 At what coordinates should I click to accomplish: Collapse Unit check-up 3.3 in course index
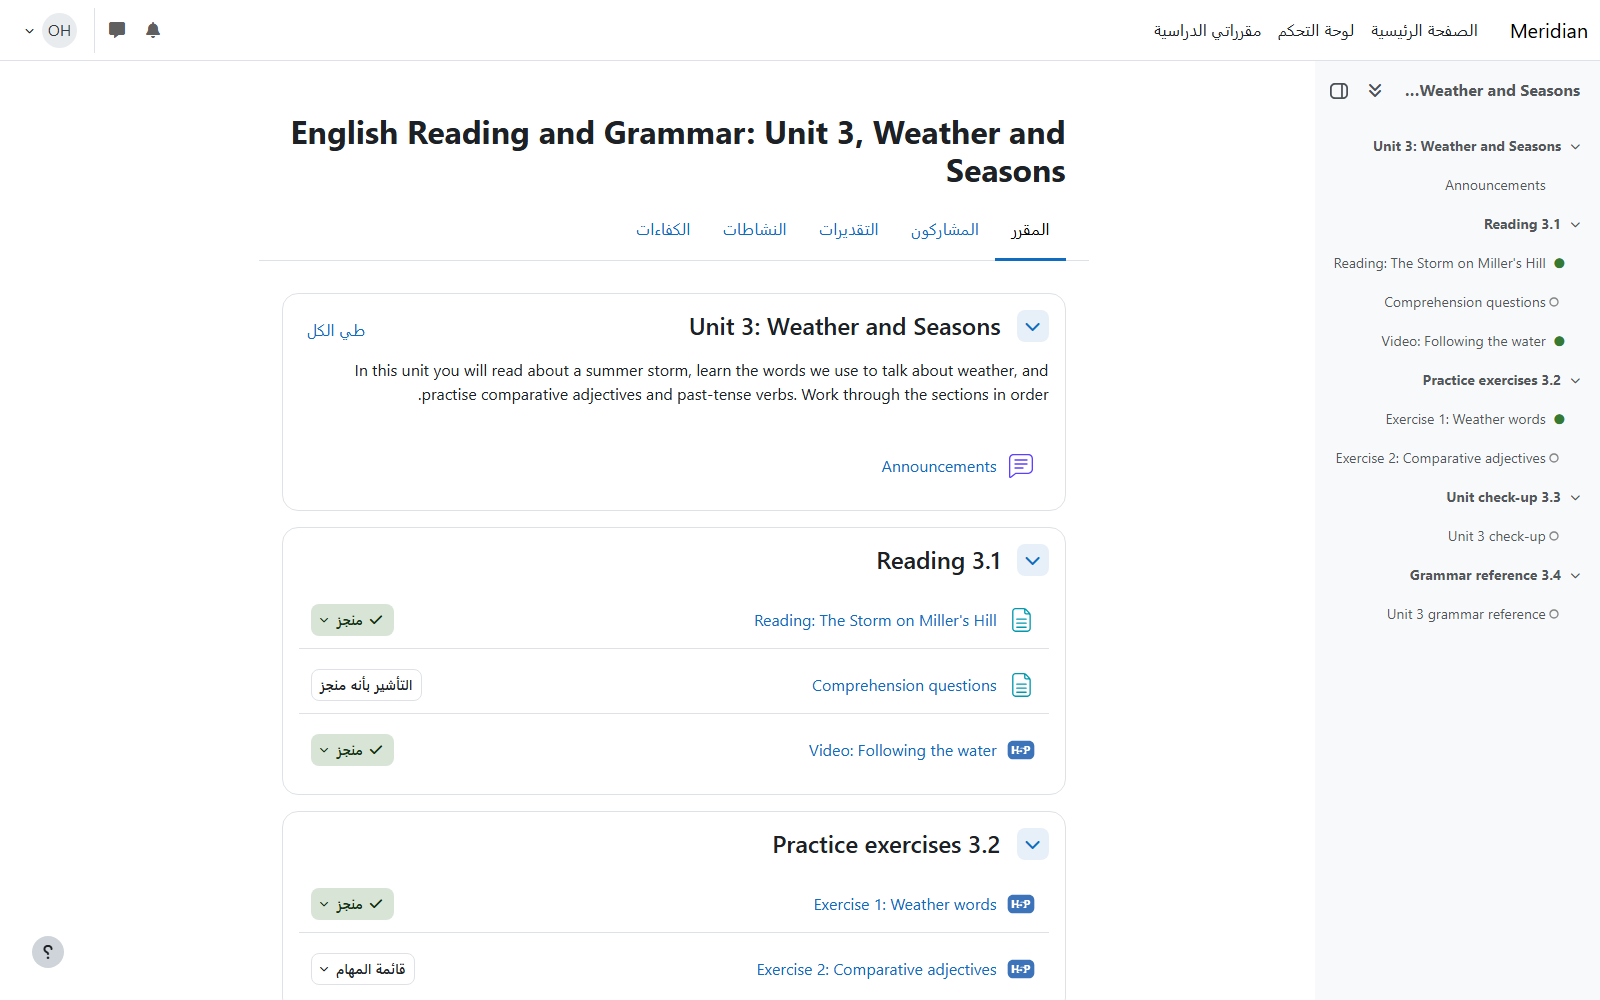coord(1576,498)
